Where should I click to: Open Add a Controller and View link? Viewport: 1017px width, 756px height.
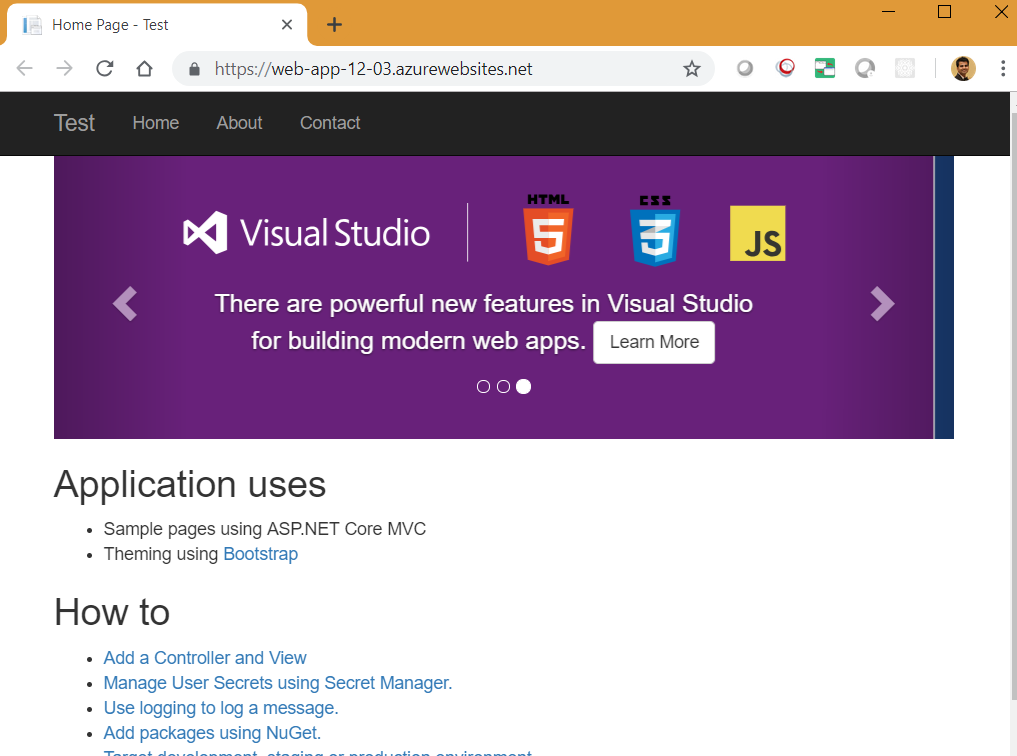pos(205,658)
